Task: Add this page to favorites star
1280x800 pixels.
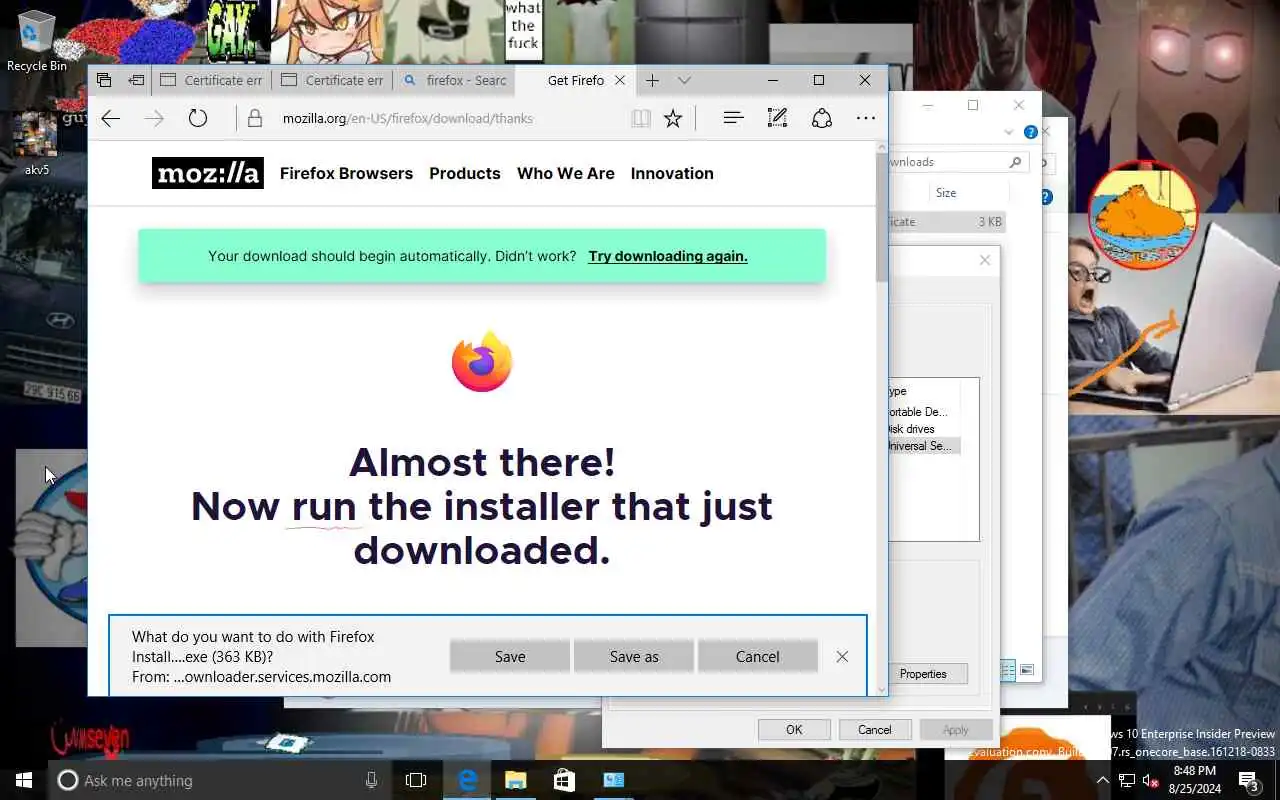Action: pyautogui.click(x=673, y=118)
